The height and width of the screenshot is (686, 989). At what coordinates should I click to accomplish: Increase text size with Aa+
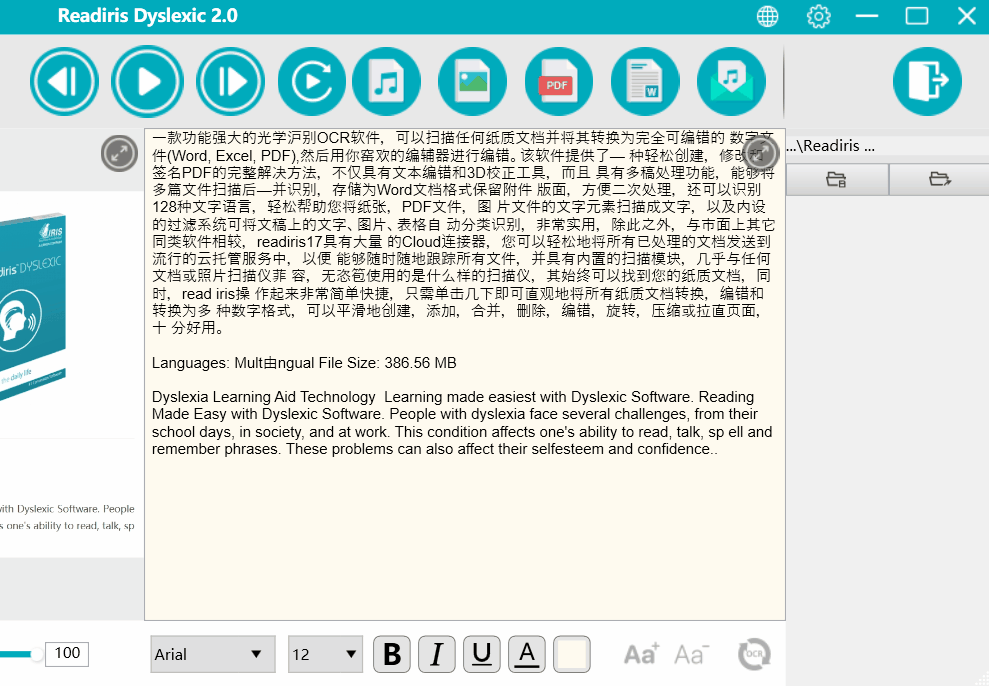point(641,654)
